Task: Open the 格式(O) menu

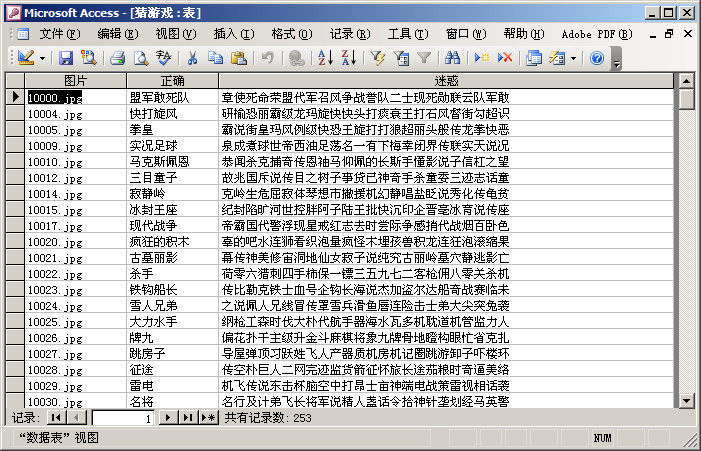Action: tap(292, 34)
